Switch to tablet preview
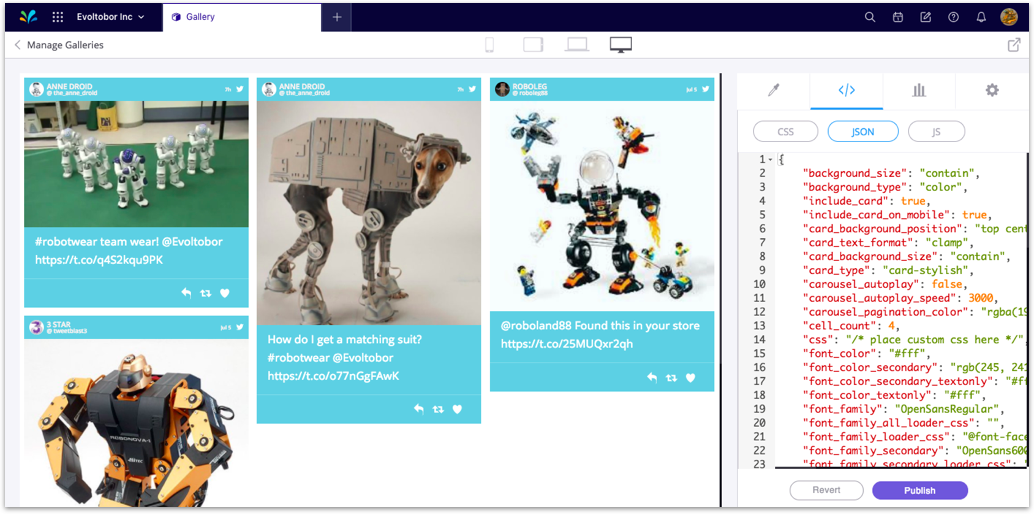The height and width of the screenshot is (514, 1034). click(x=533, y=45)
